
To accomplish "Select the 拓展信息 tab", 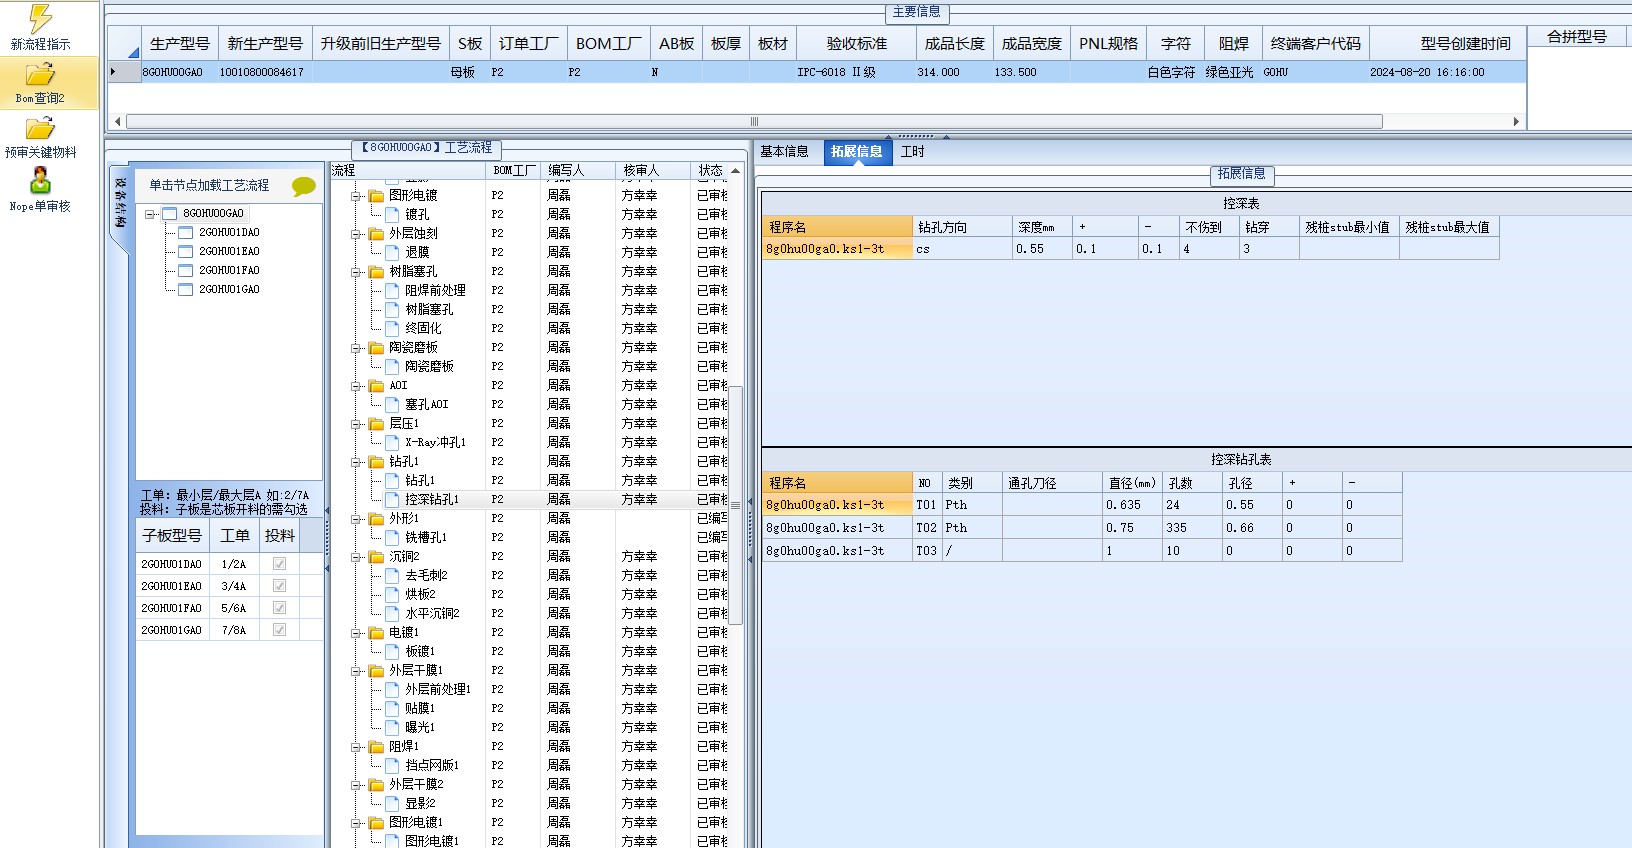I will [856, 152].
